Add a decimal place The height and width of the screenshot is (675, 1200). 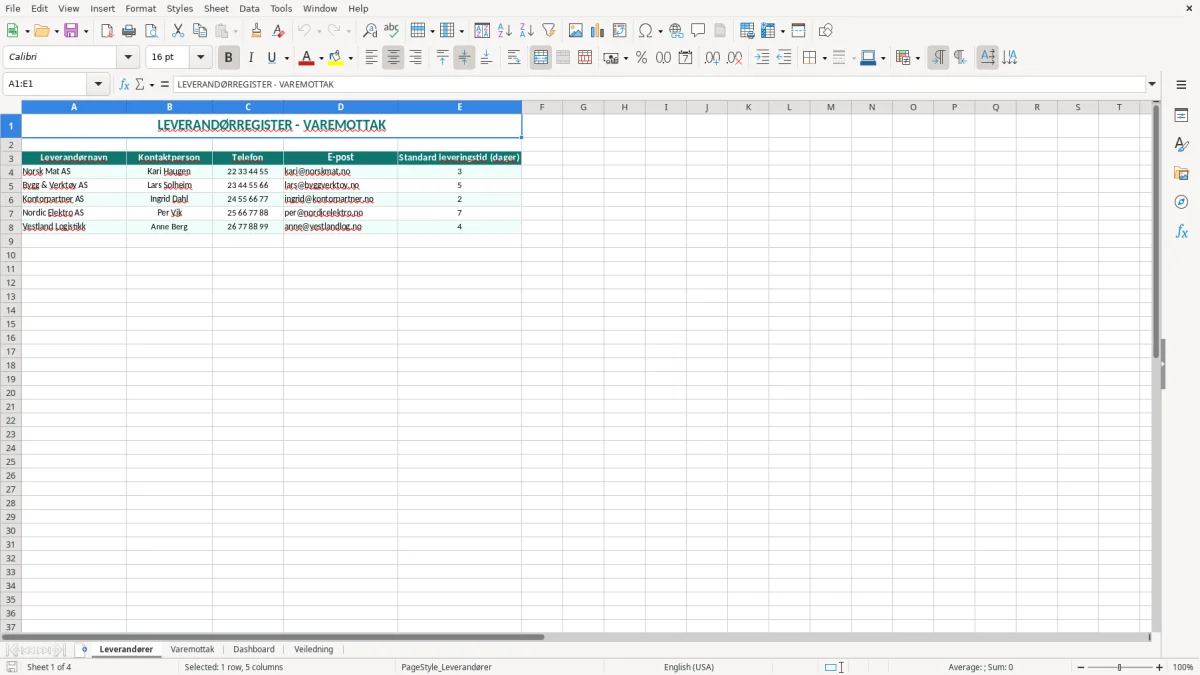712,58
